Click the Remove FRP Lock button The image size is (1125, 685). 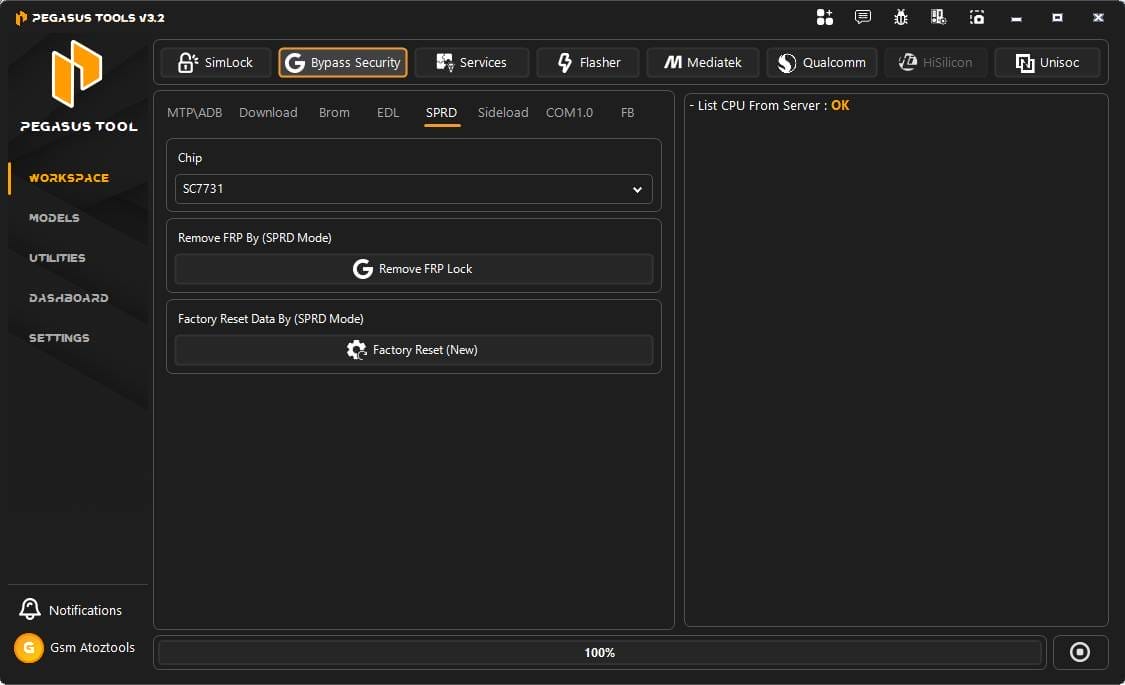(x=413, y=268)
